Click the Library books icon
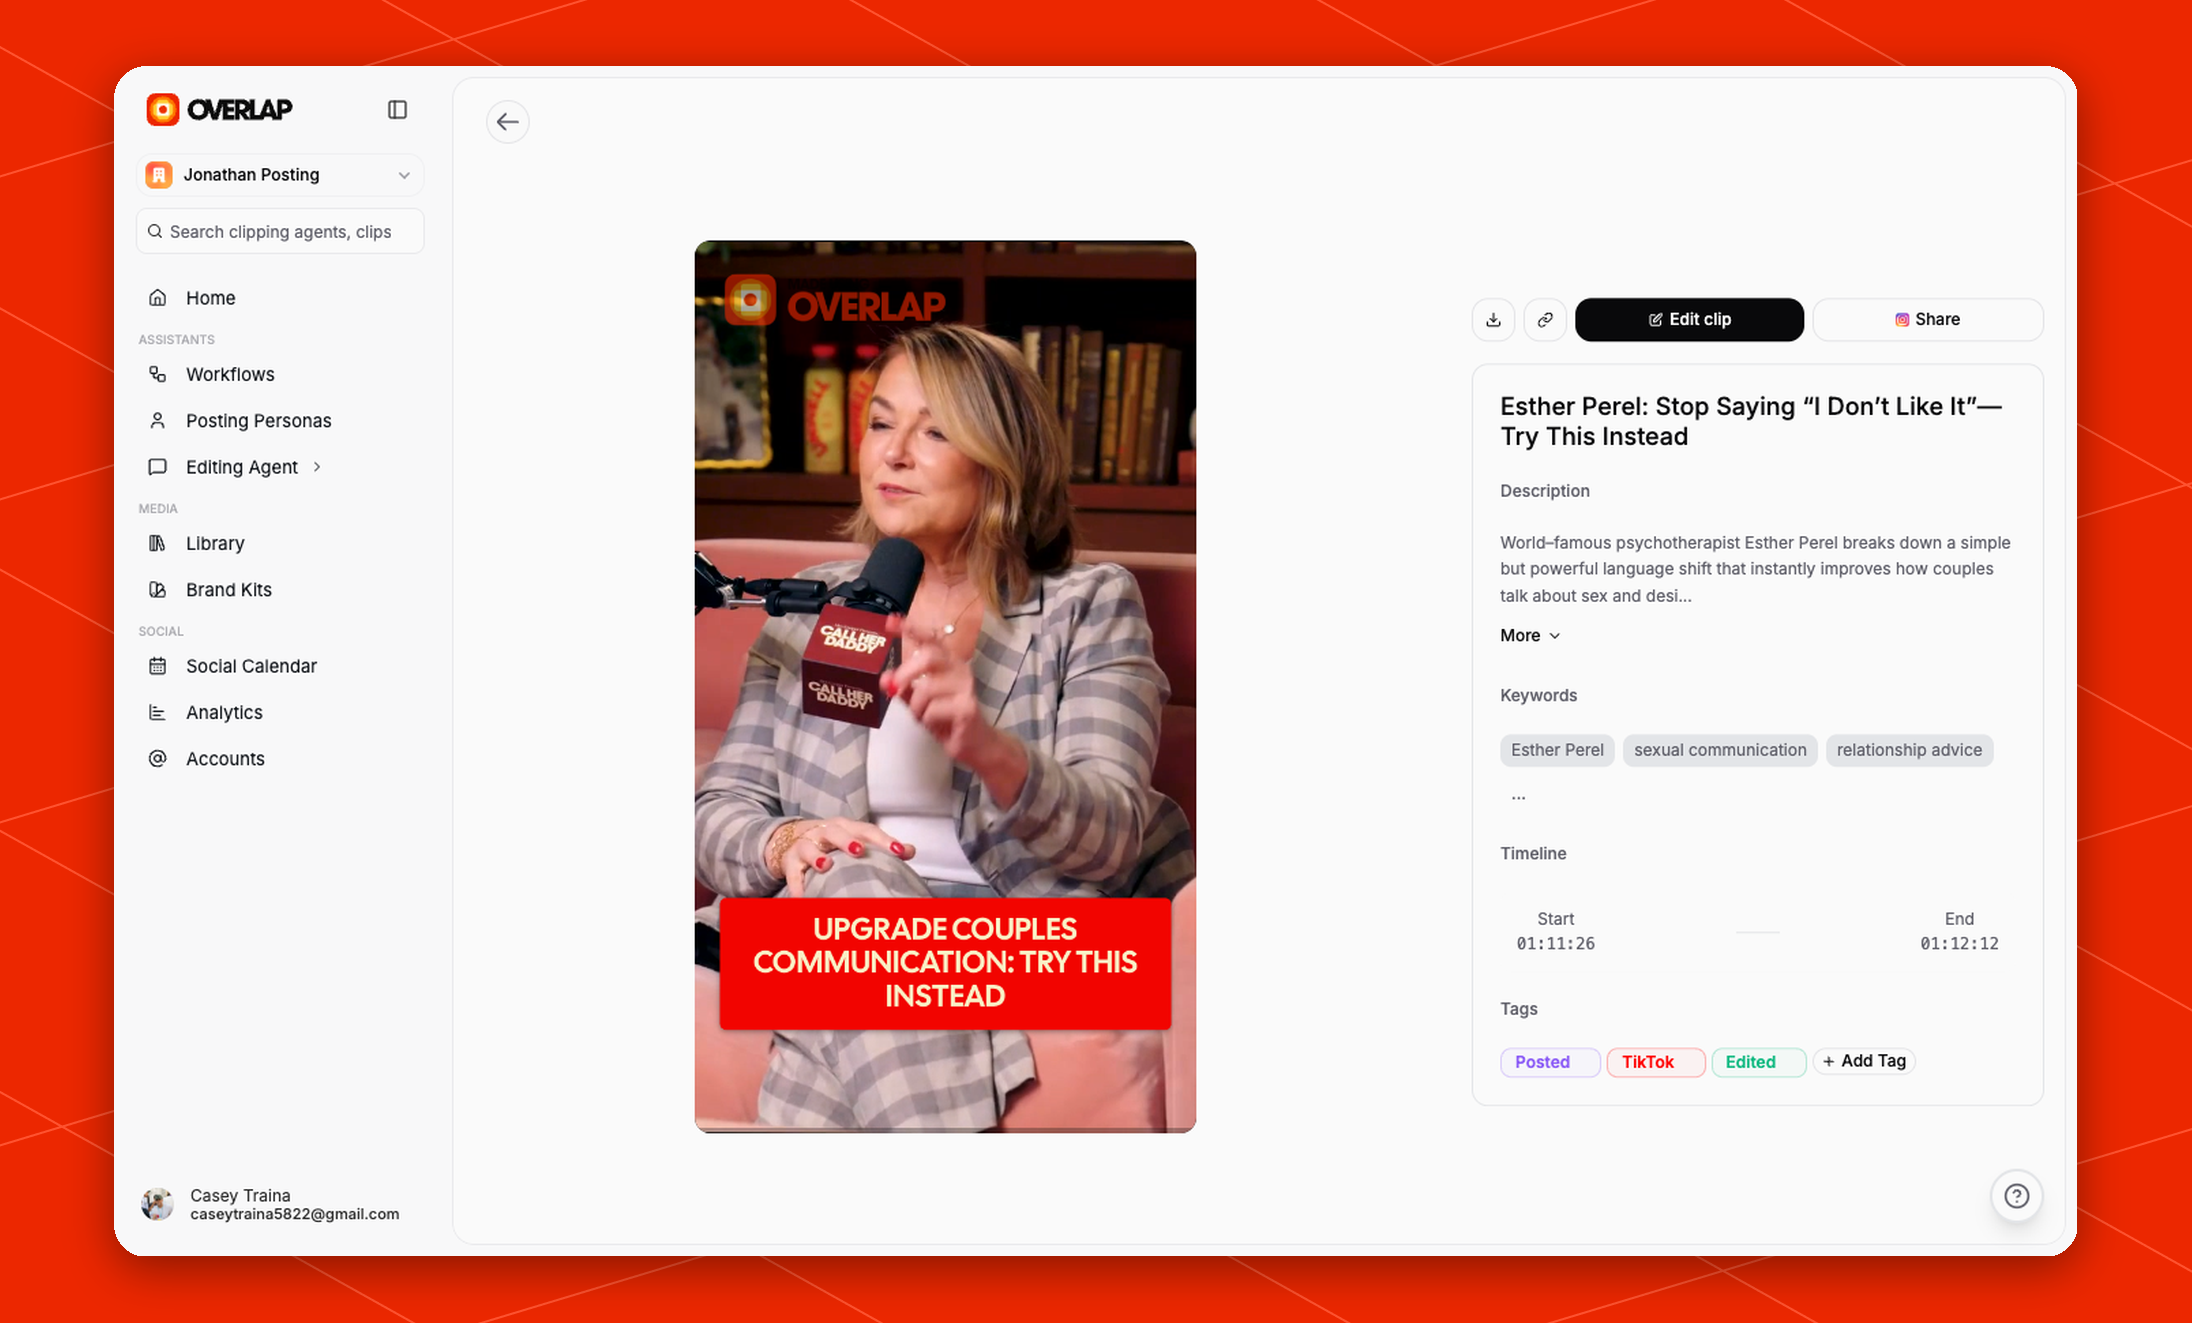Image resolution: width=2192 pixels, height=1323 pixels. click(158, 543)
